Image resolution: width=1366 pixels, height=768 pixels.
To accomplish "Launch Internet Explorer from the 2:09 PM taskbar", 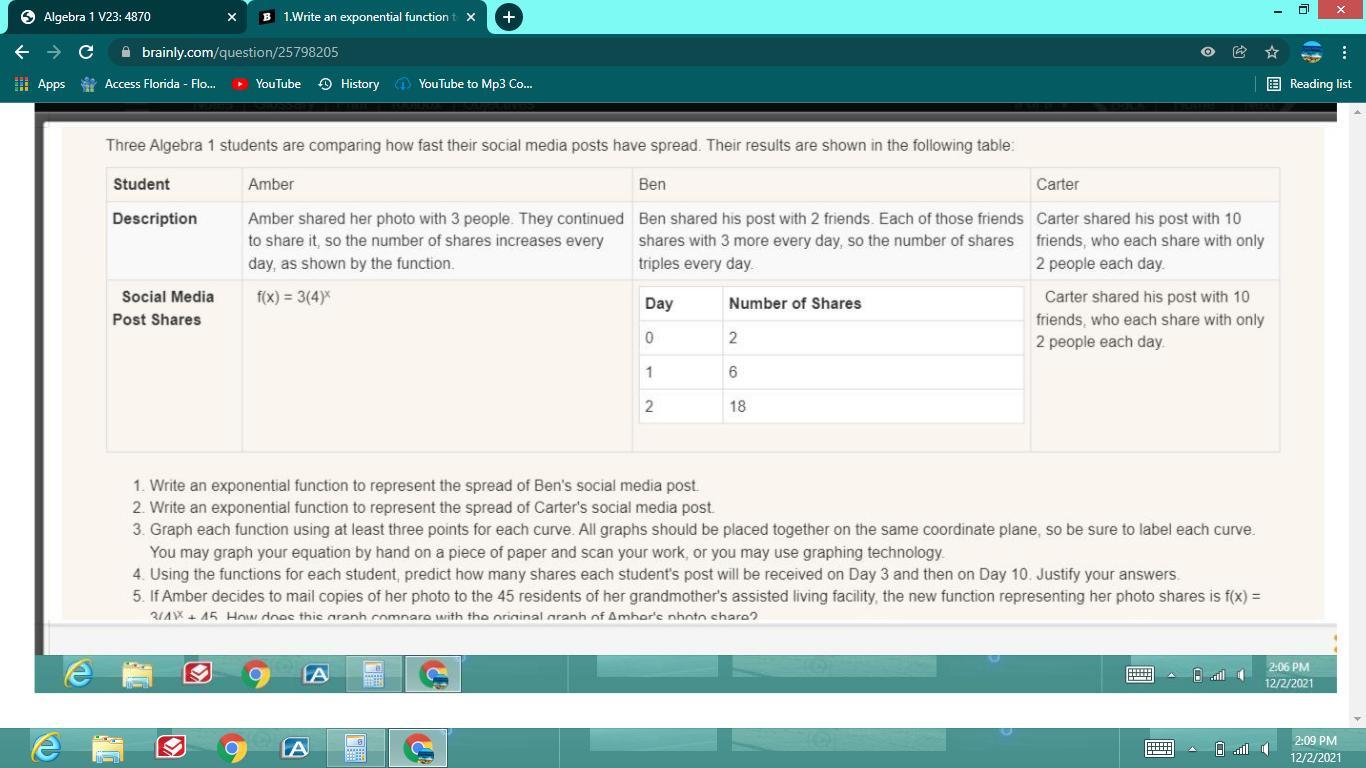I will pos(46,747).
